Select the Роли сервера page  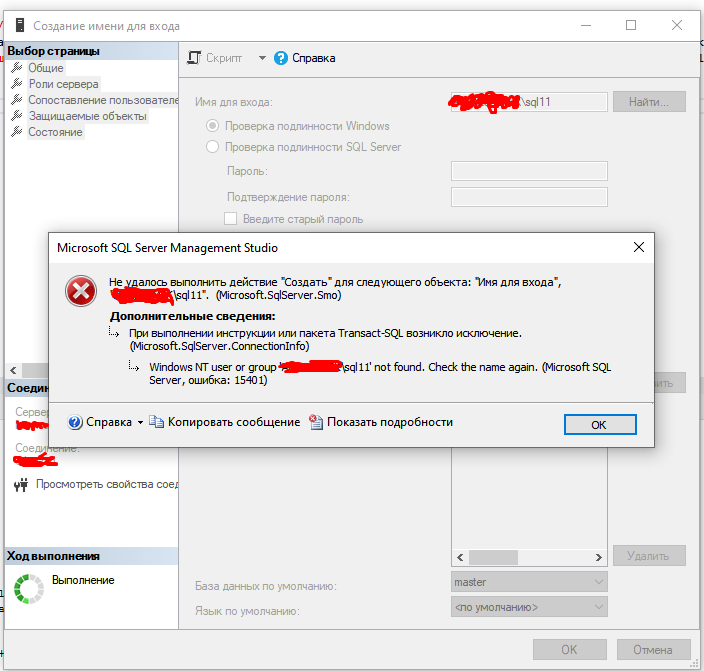pos(63,84)
